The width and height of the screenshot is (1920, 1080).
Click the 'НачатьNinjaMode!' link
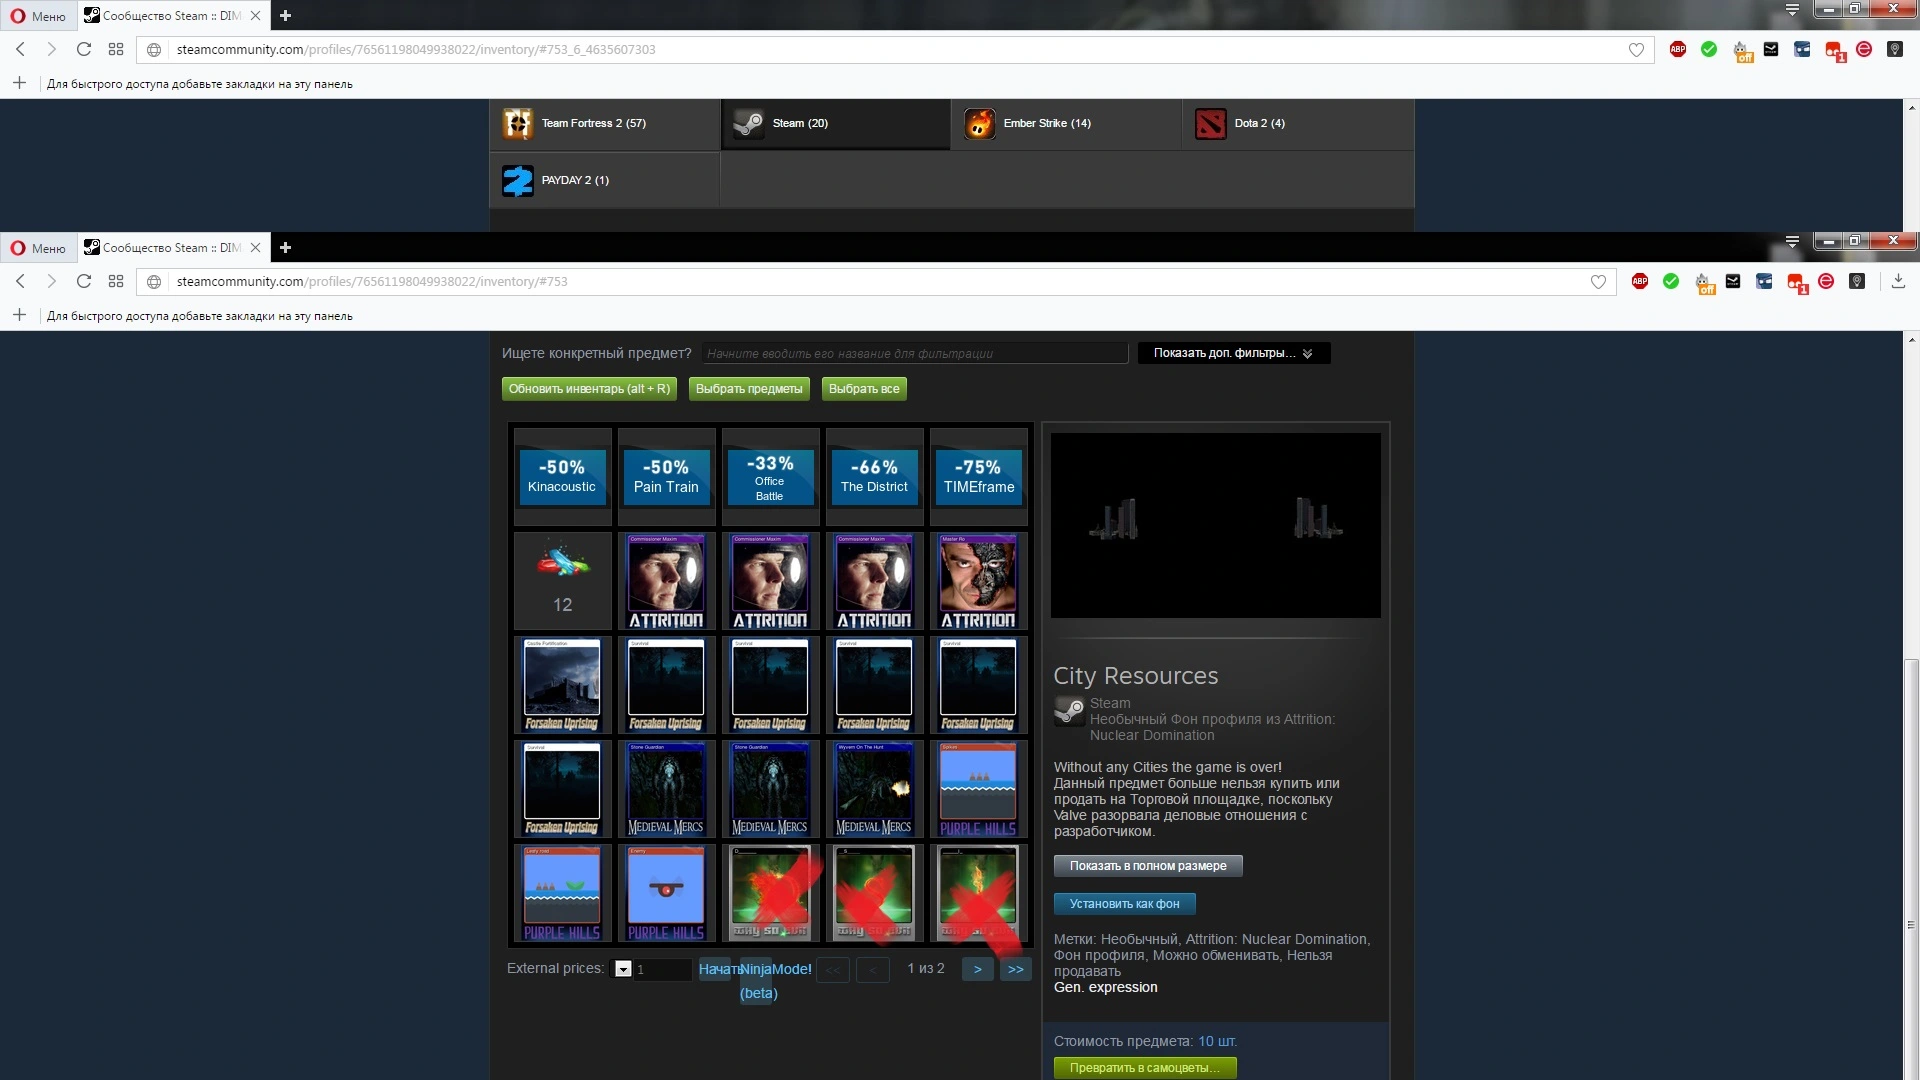[x=755, y=969]
